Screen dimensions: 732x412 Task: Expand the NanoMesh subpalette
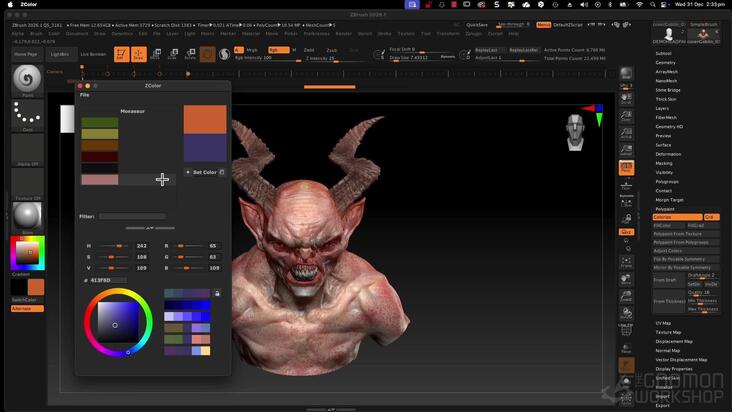click(666, 81)
